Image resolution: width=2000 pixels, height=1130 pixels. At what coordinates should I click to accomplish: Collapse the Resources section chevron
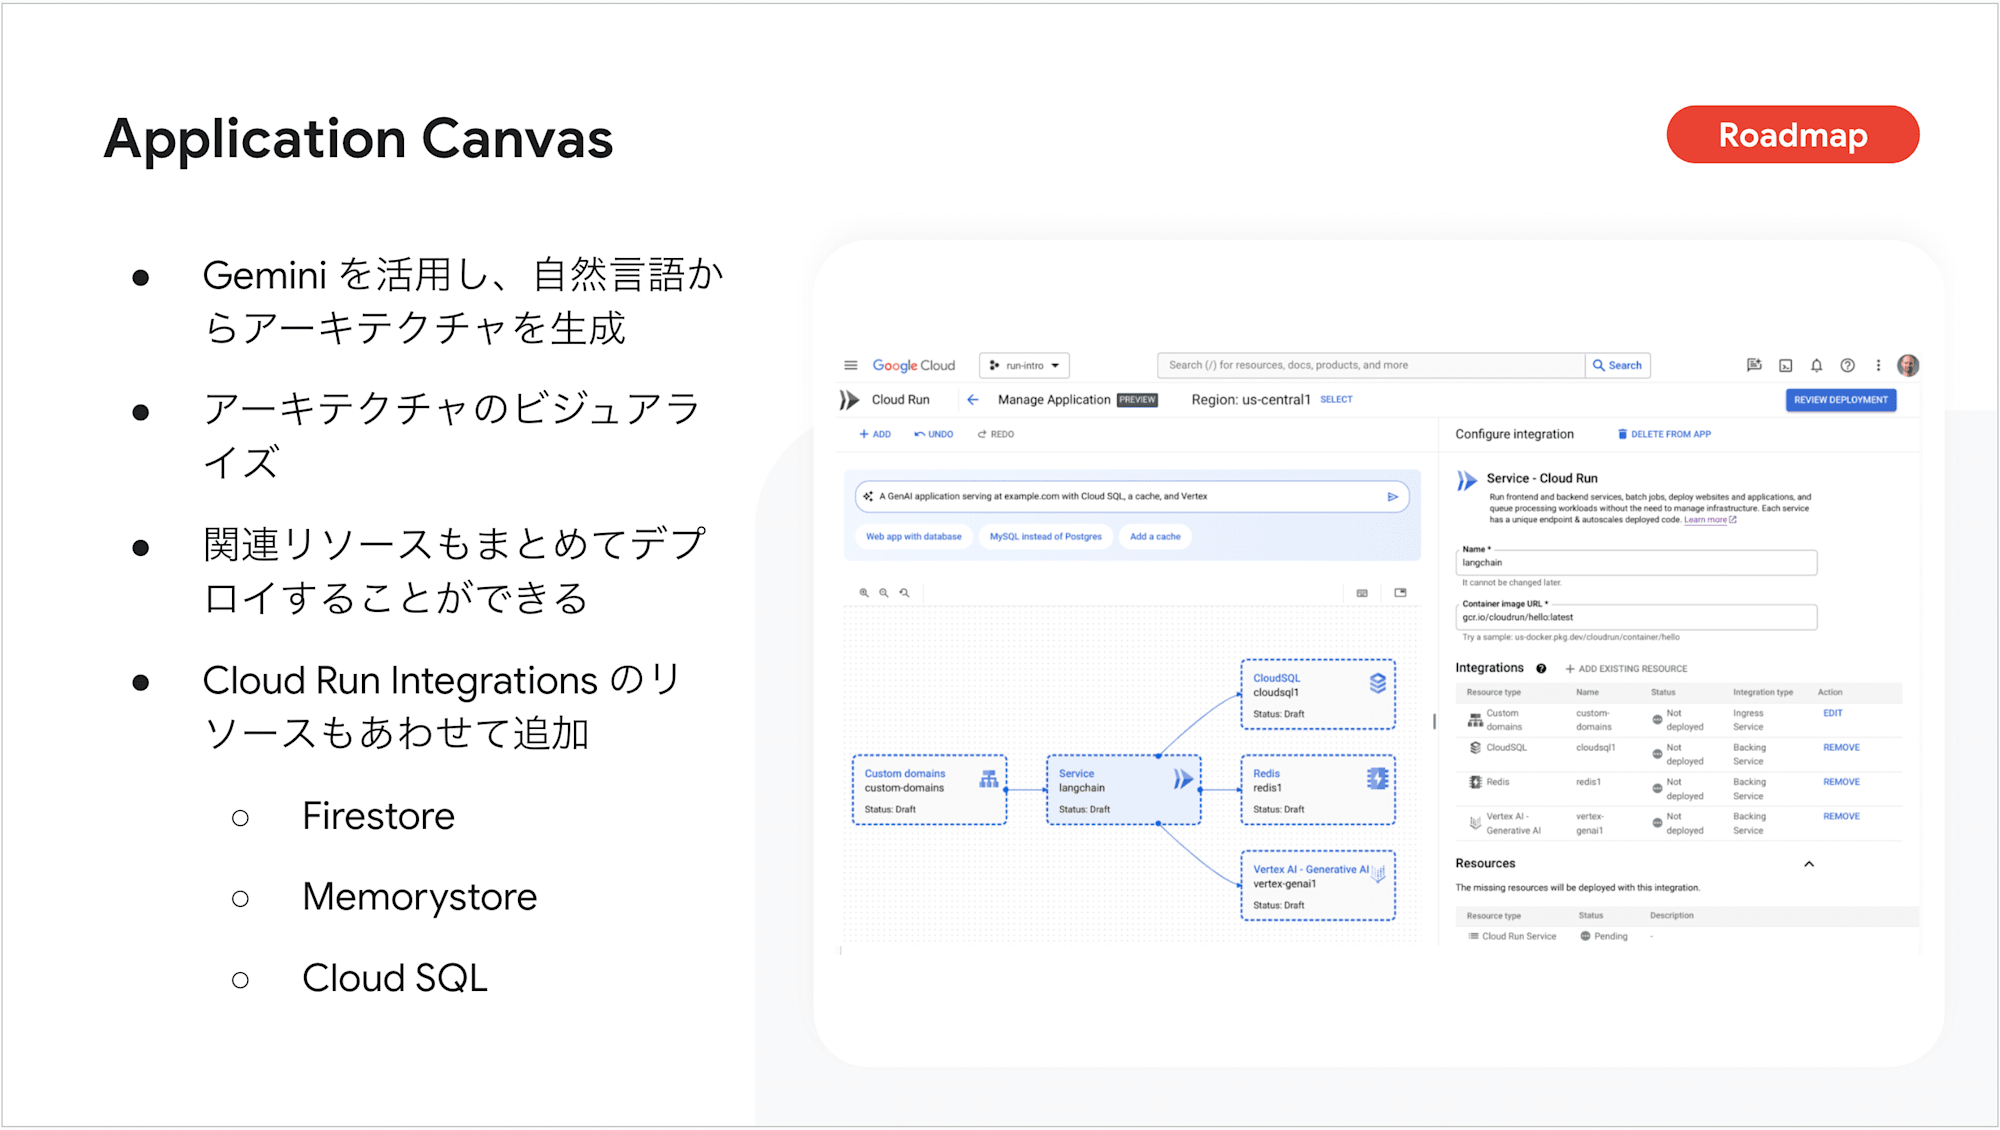click(x=1809, y=864)
